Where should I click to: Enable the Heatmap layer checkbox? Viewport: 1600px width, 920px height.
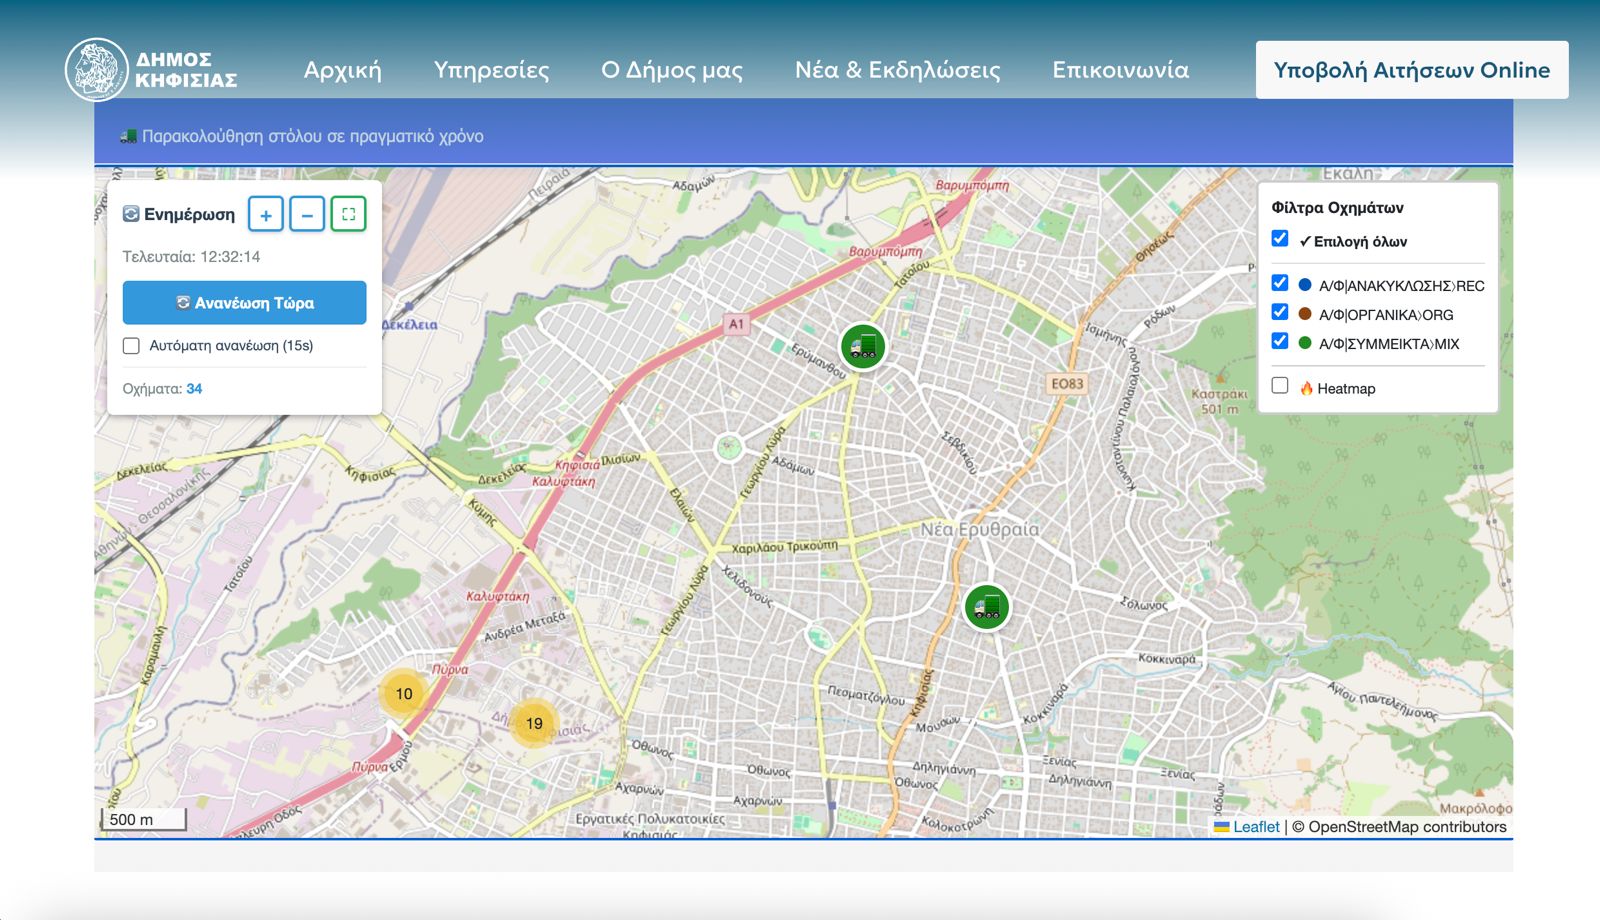[1280, 386]
